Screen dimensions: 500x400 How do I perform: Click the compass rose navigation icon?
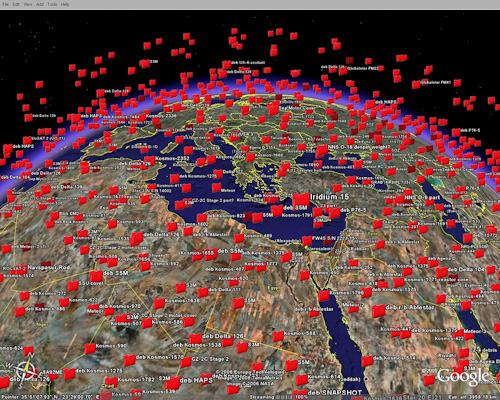[x=26, y=371]
